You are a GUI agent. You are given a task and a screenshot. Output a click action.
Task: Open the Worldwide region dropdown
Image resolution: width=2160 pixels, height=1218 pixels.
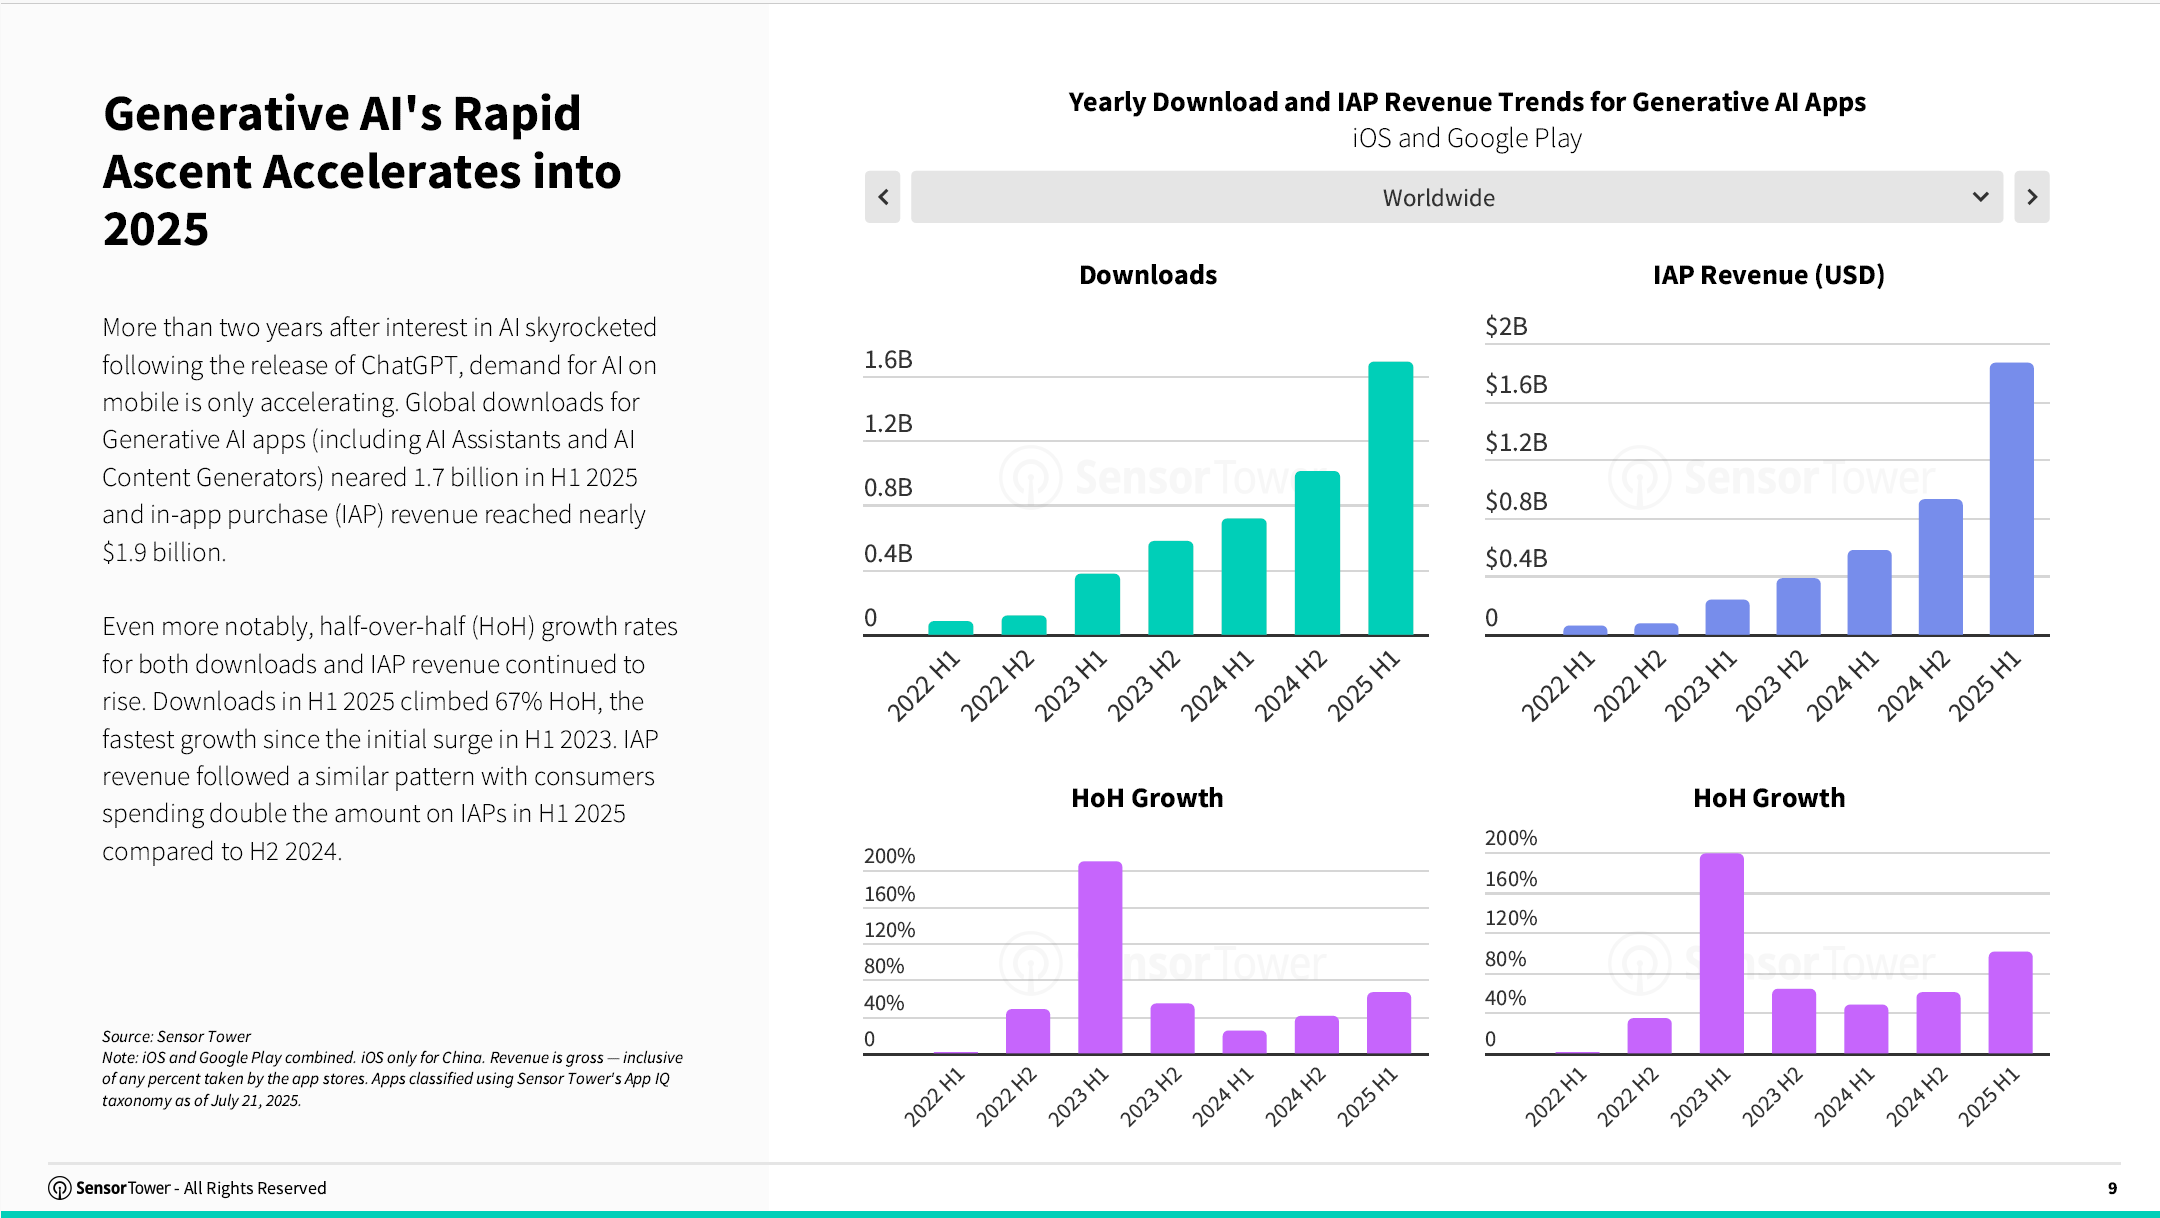(x=1456, y=197)
